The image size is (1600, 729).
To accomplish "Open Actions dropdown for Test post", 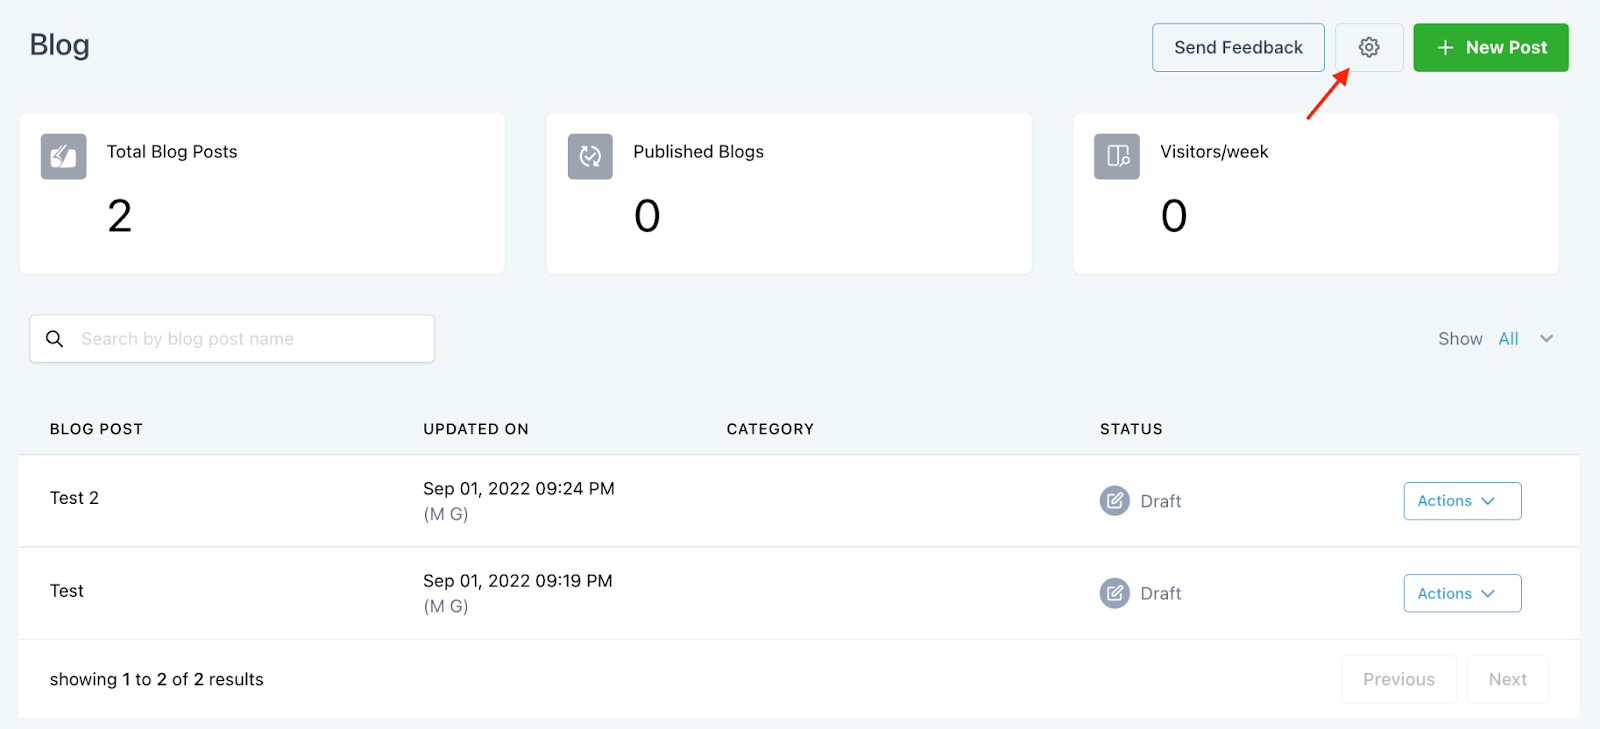I will pos(1462,593).
